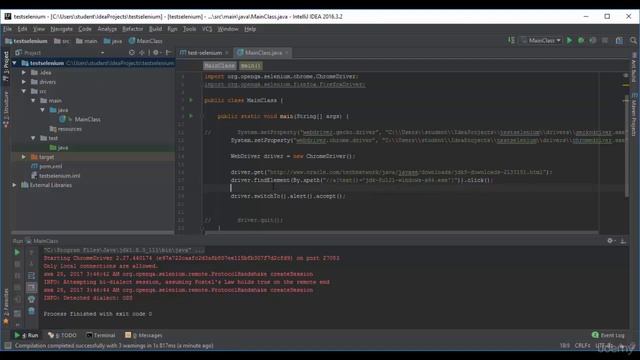640x360 pixels.
Task: Open the File menu
Action: (8, 29)
